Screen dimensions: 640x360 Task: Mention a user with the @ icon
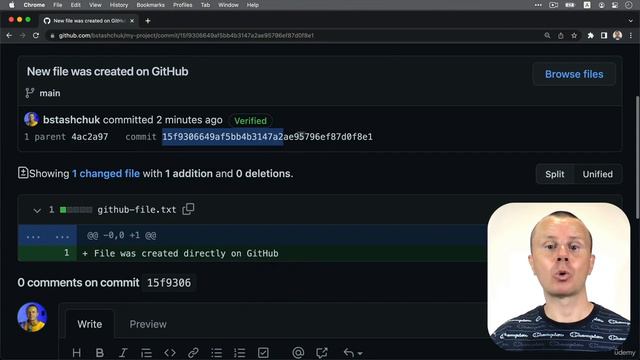(x=298, y=353)
